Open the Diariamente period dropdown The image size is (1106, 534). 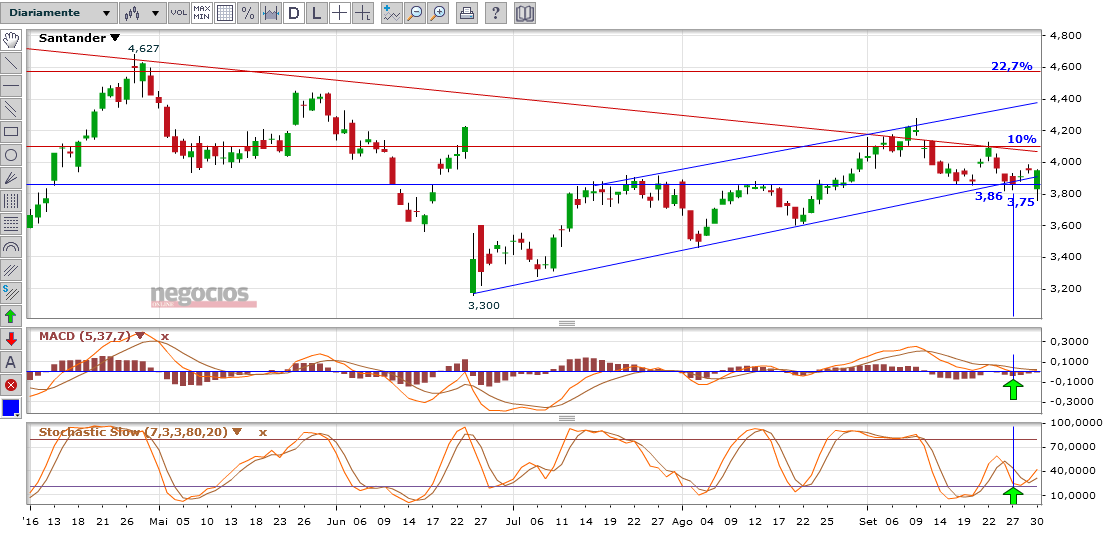[x=59, y=13]
